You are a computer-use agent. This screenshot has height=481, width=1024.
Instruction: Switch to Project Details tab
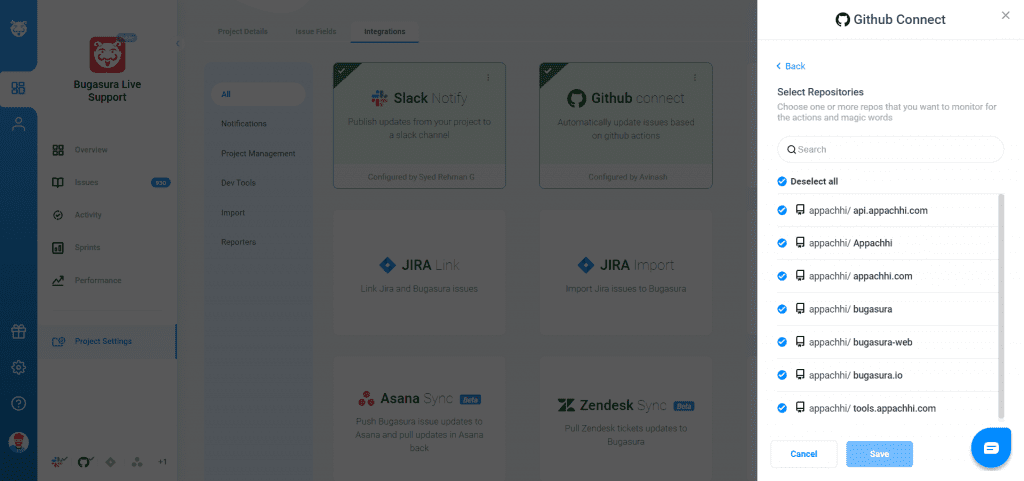click(242, 31)
